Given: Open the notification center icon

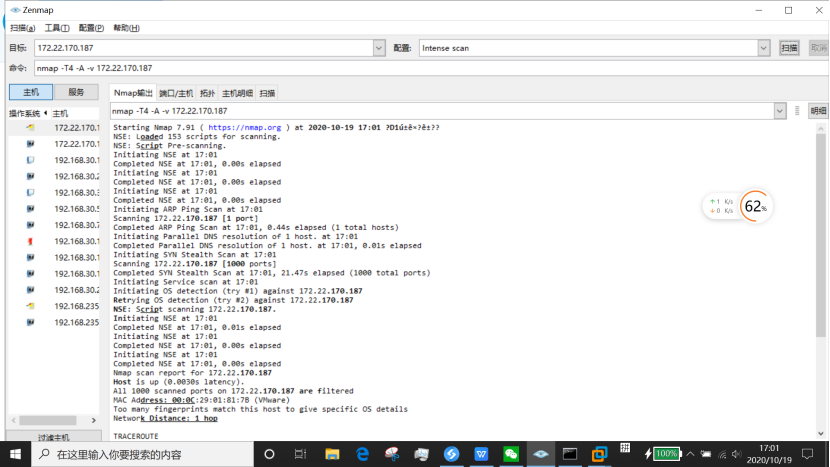Looking at the screenshot, I should pyautogui.click(x=807, y=454).
